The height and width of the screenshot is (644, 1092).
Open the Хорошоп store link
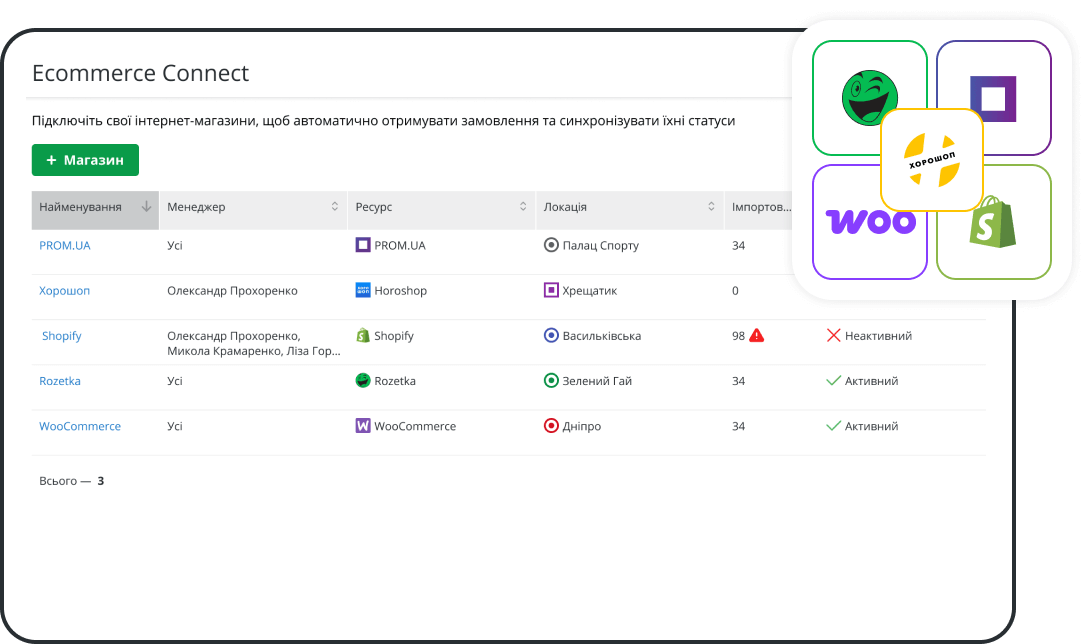(x=64, y=291)
